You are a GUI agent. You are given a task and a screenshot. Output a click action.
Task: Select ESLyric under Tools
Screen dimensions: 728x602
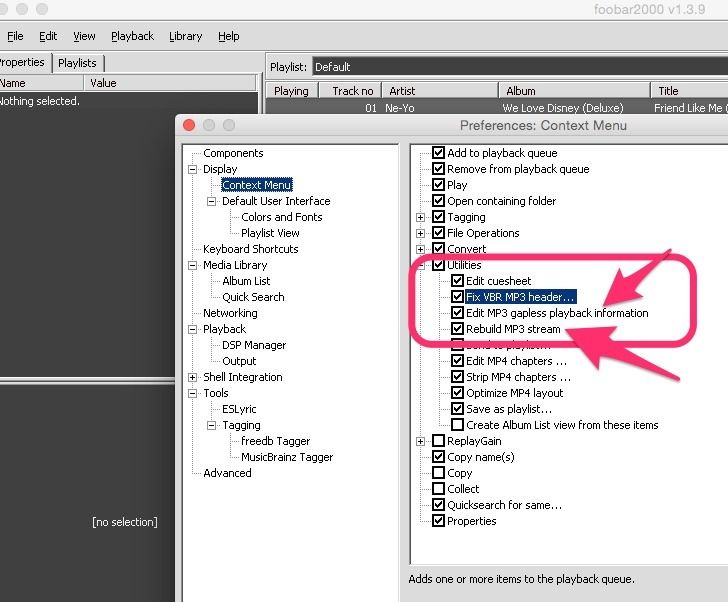(239, 409)
